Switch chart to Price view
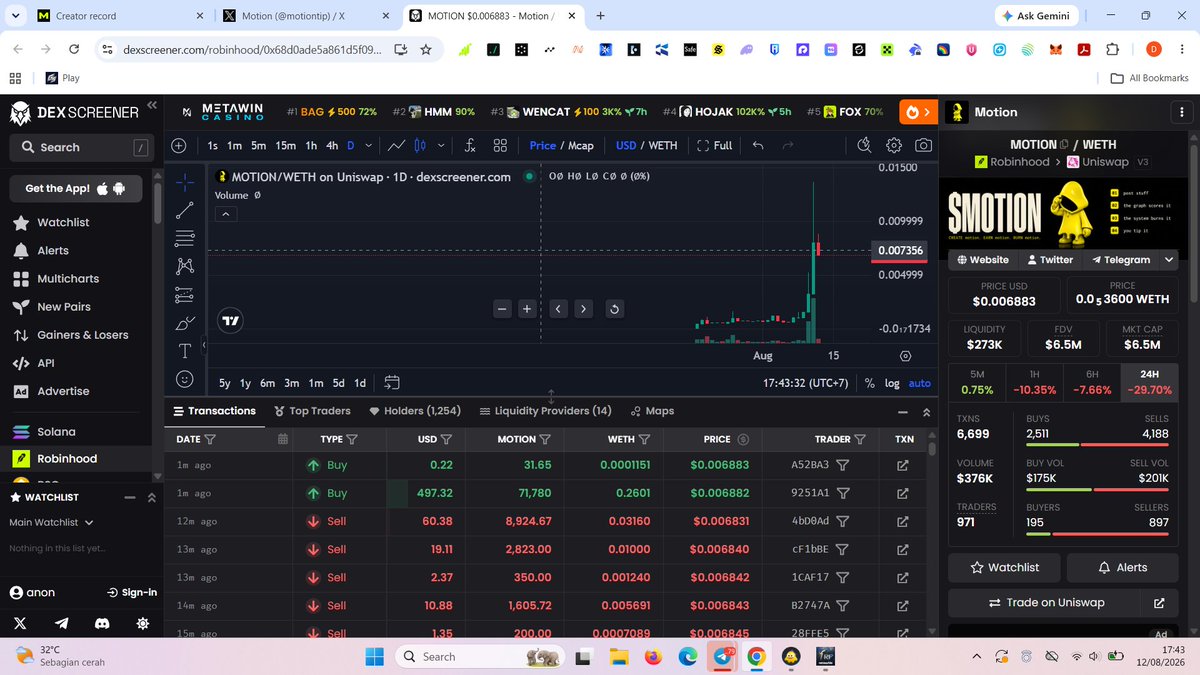This screenshot has height=675, width=1200. [543, 145]
